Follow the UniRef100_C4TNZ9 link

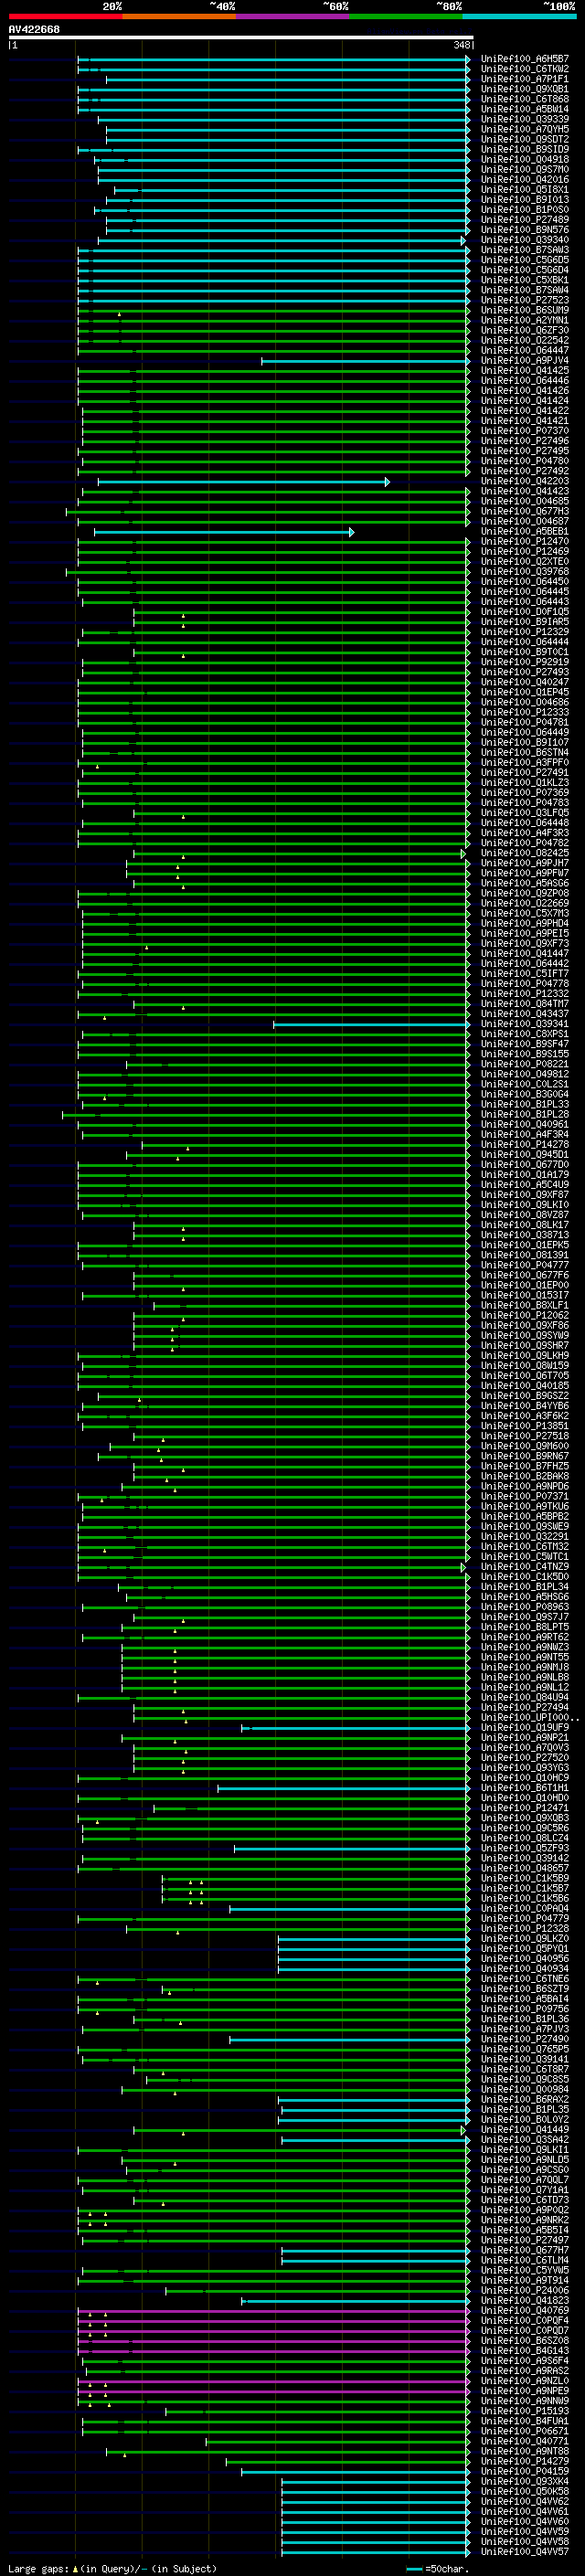coord(524,1566)
